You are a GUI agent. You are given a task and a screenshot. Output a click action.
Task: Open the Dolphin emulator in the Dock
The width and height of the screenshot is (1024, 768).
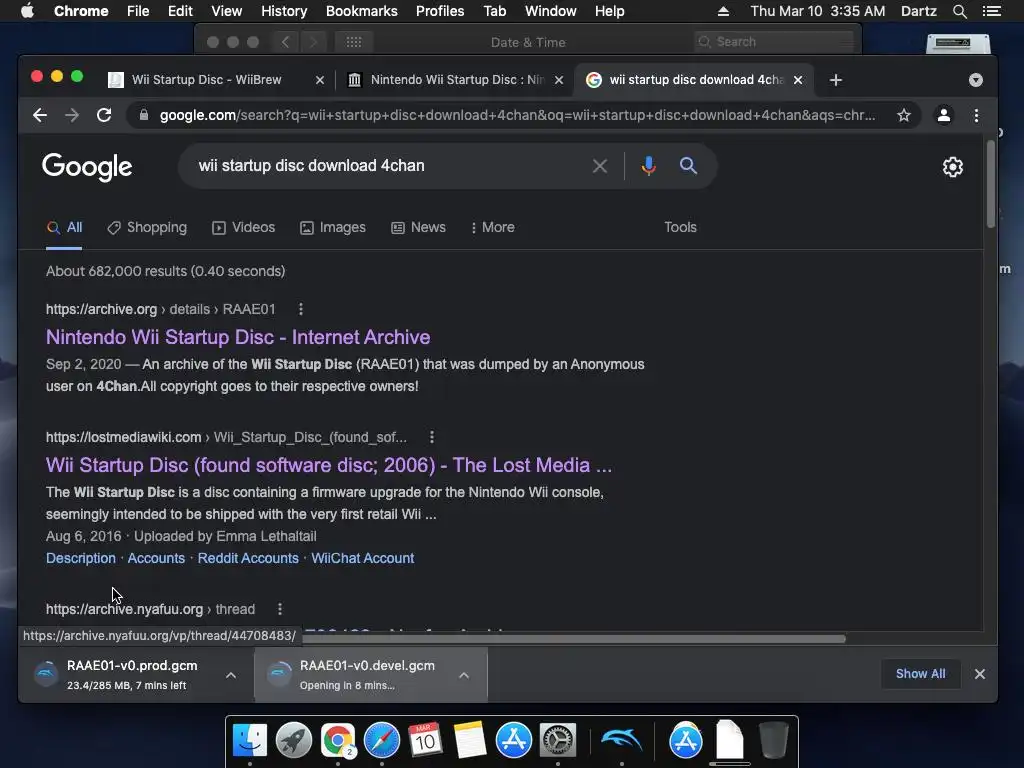pos(621,740)
